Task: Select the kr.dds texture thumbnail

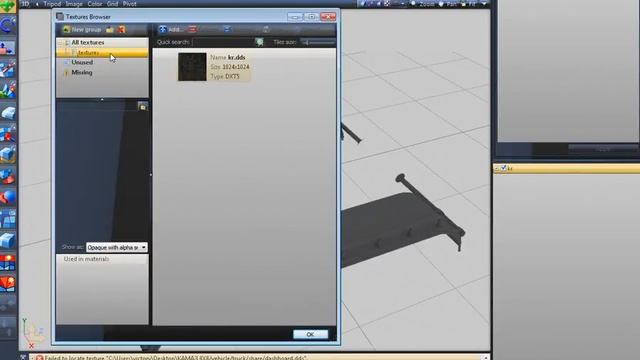Action: tap(192, 67)
